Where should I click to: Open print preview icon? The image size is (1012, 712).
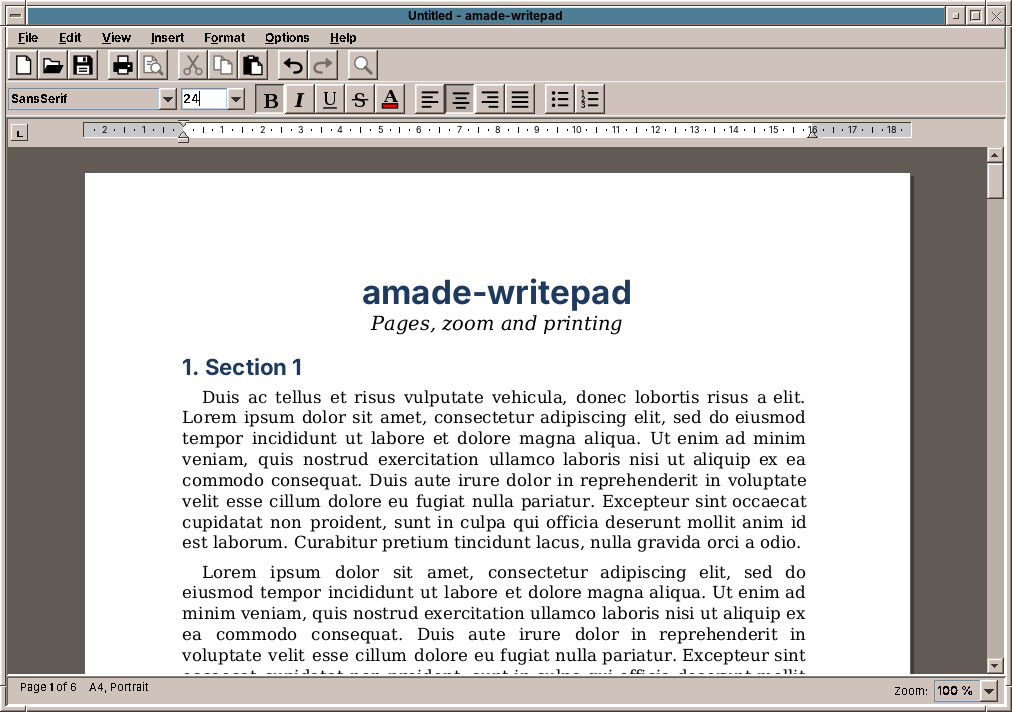(x=153, y=65)
